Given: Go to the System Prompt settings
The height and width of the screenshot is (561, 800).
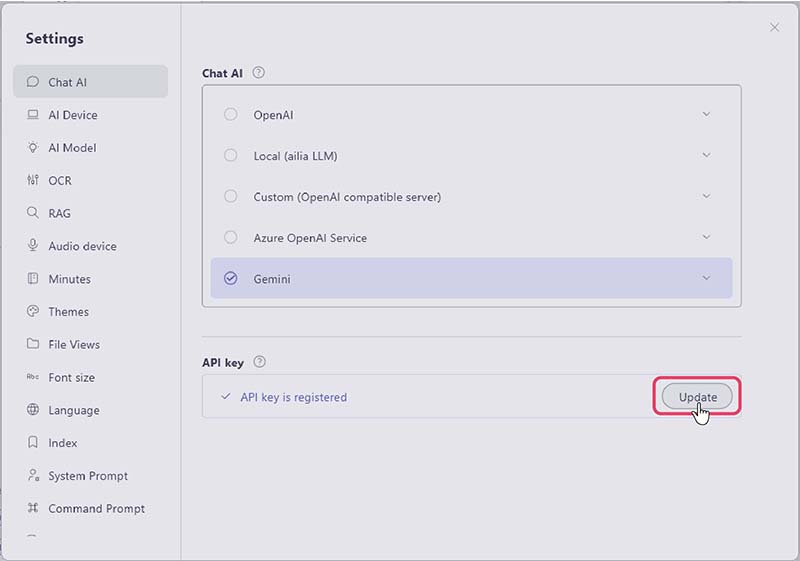Looking at the screenshot, I should 88,476.
